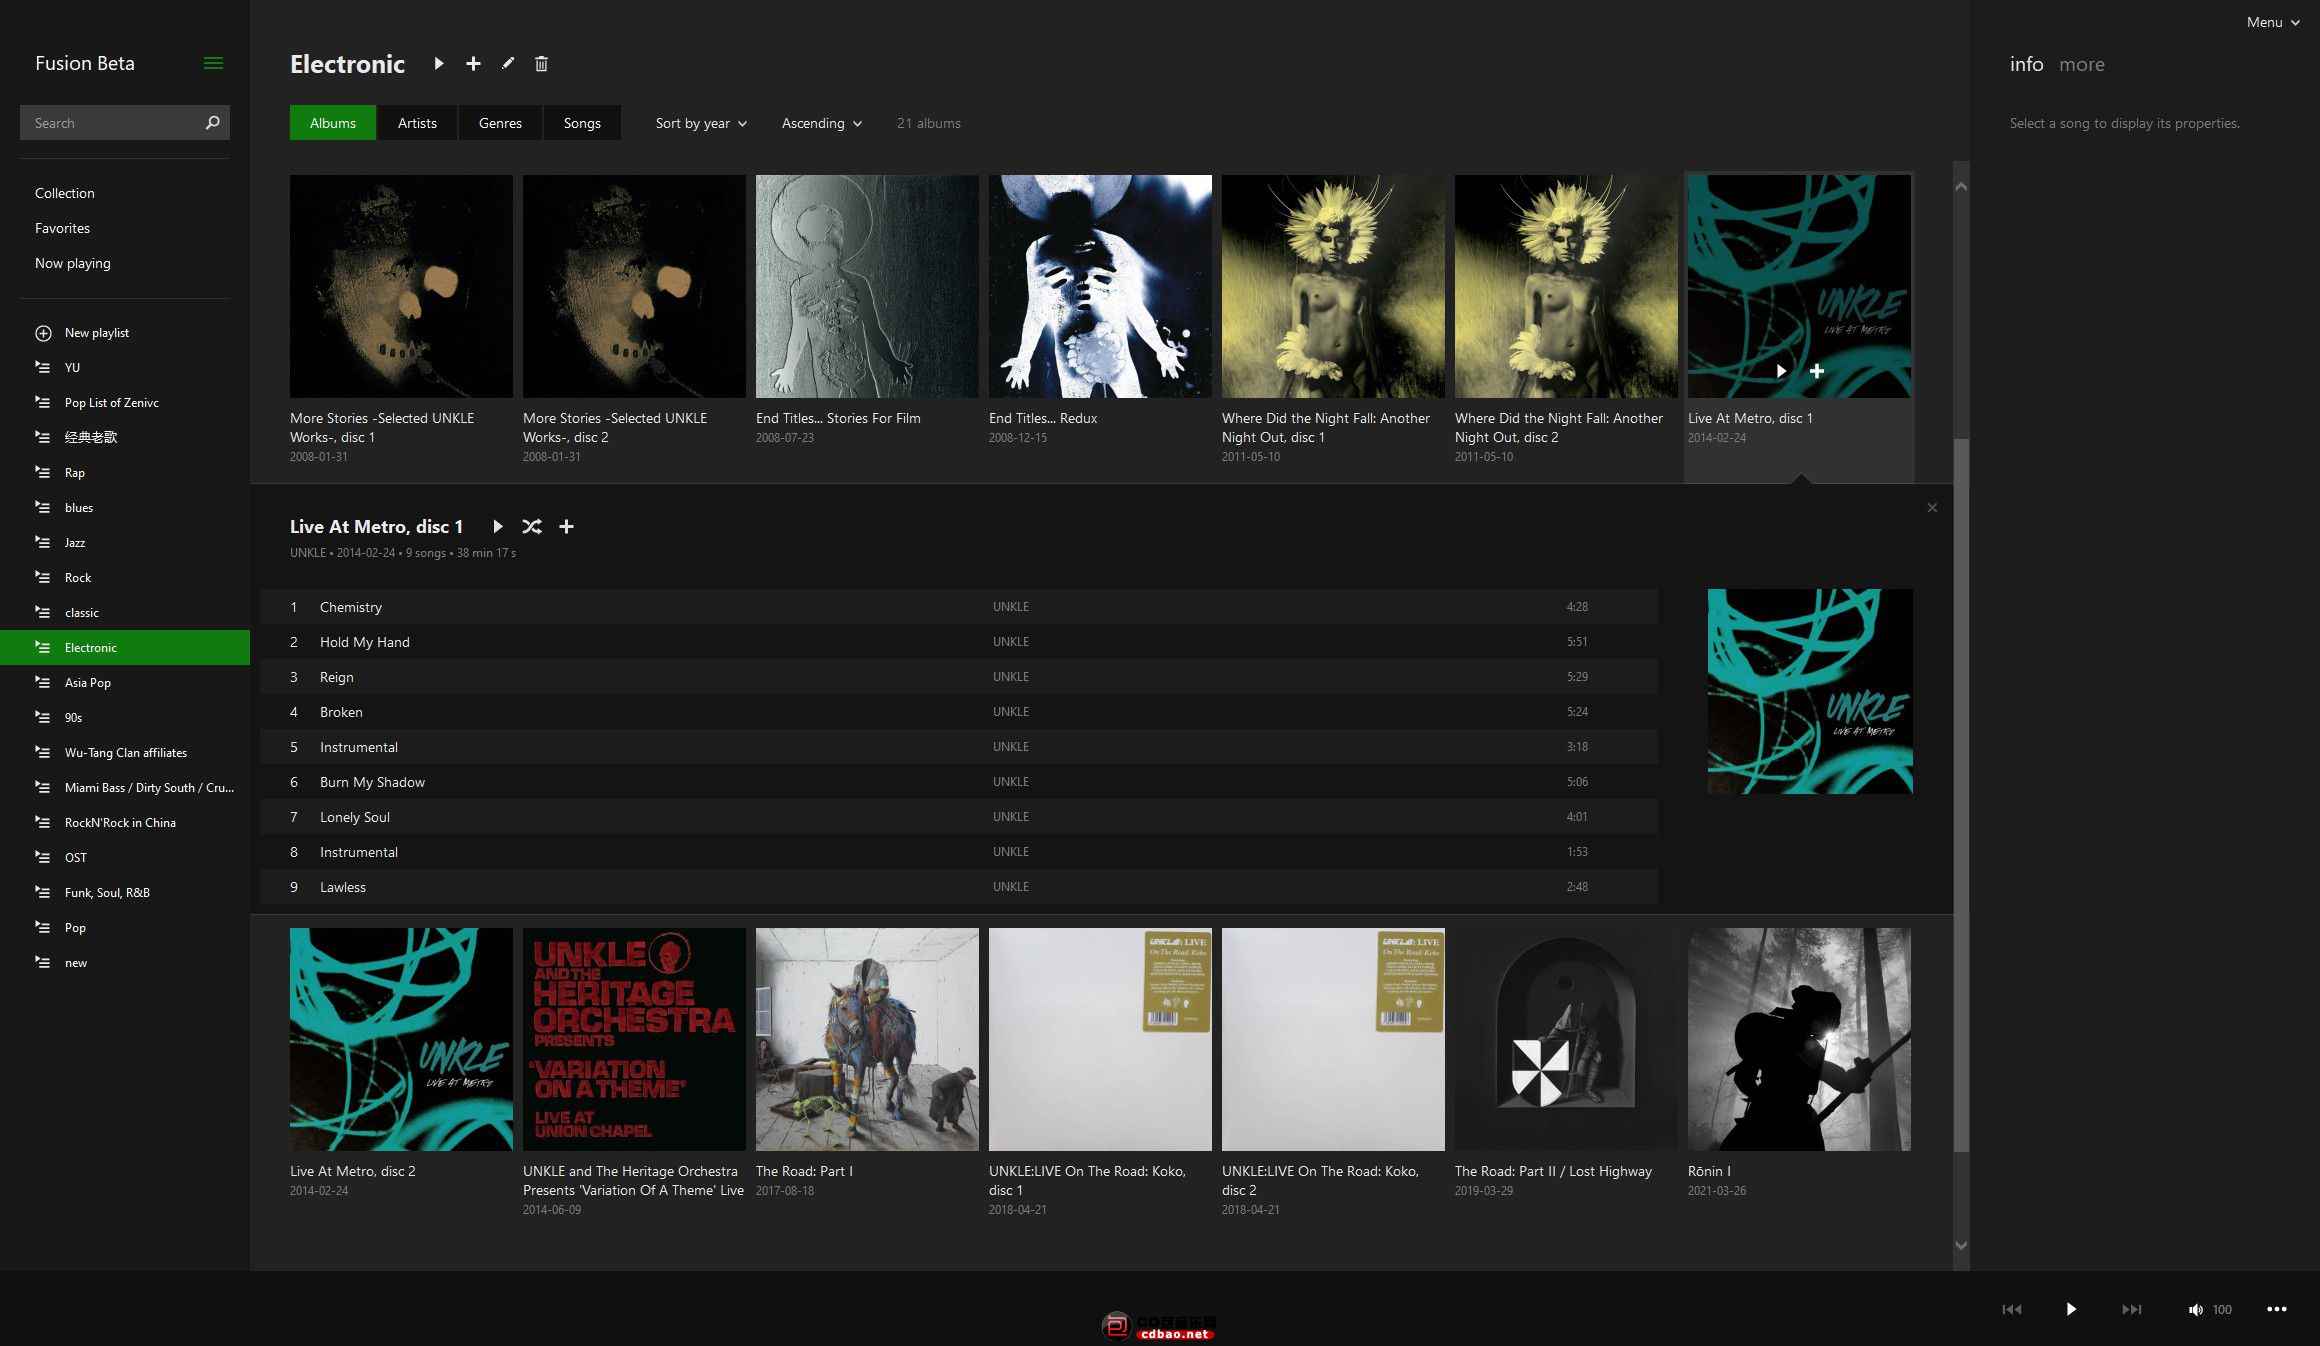Shuffle Live At Metro disc 1
Viewport: 2320px width, 1346px height.
point(532,526)
